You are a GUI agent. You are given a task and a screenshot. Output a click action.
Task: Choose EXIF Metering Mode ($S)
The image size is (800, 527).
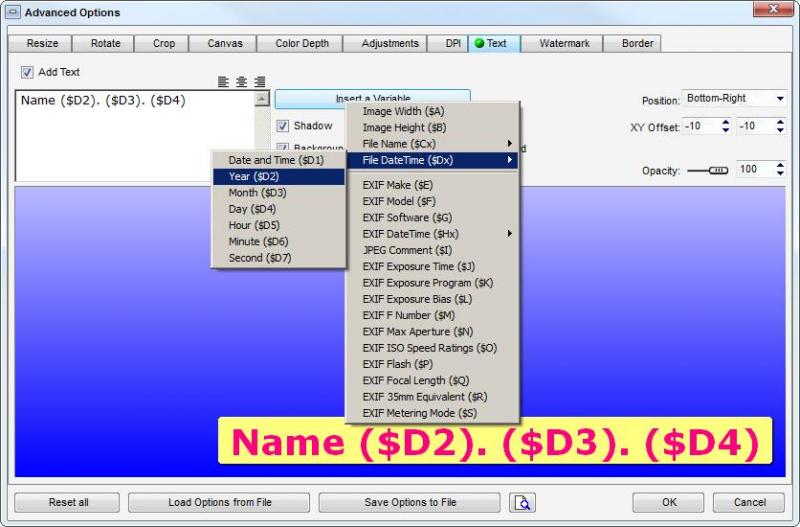pyautogui.click(x=432, y=413)
